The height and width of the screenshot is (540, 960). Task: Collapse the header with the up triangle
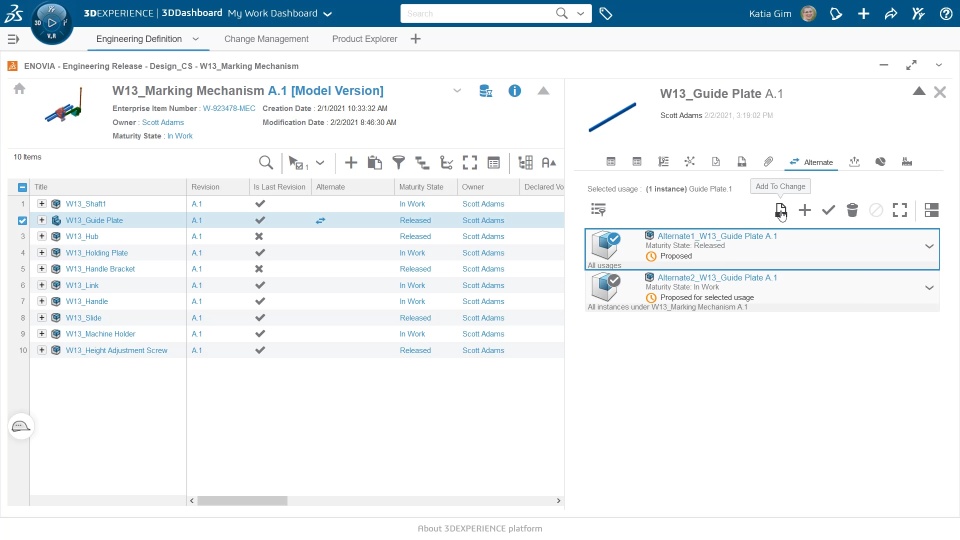[543, 91]
